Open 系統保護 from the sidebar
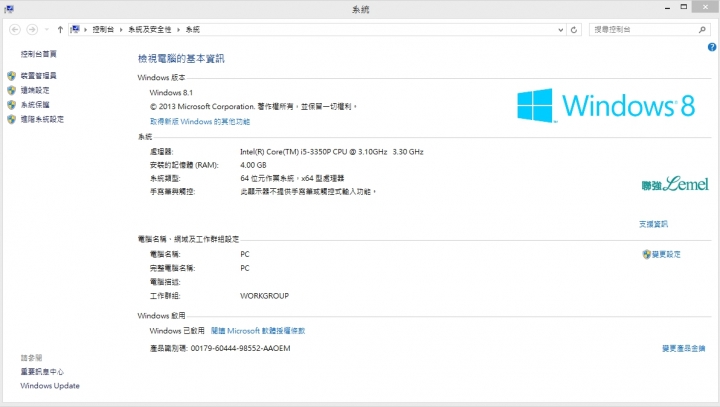The width and height of the screenshot is (720, 407). [35, 105]
